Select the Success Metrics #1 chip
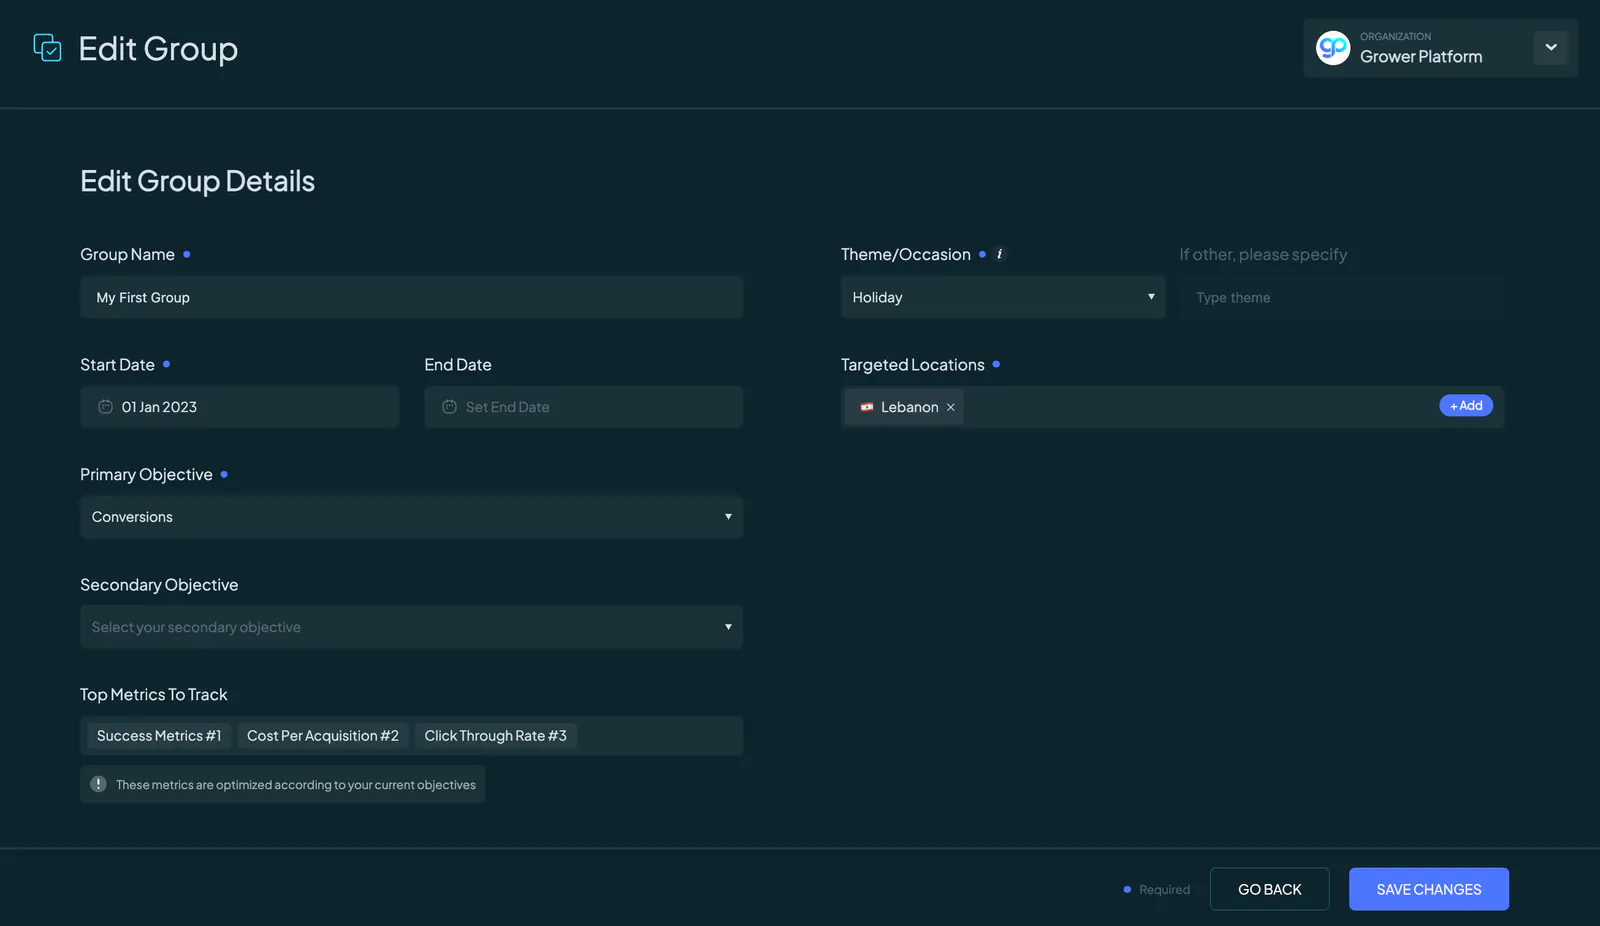Viewport: 1600px width, 926px height. [159, 736]
